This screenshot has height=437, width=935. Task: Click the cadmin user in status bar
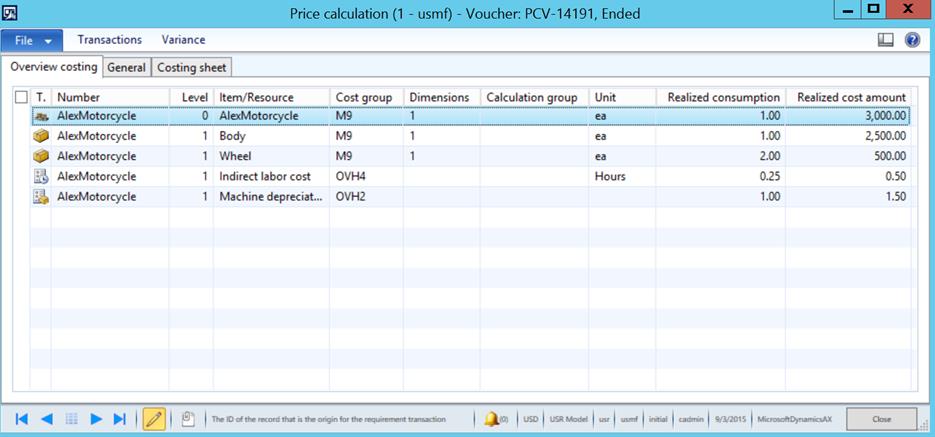tap(692, 419)
